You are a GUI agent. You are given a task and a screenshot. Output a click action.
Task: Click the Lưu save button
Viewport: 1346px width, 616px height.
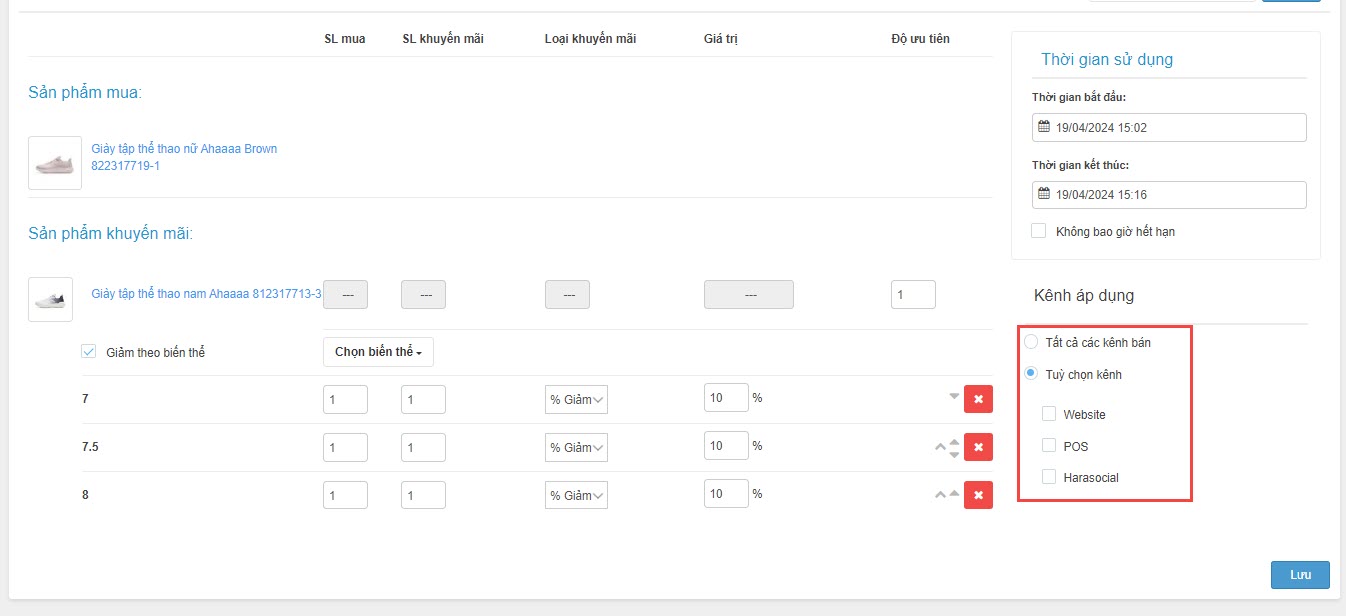(1299, 575)
